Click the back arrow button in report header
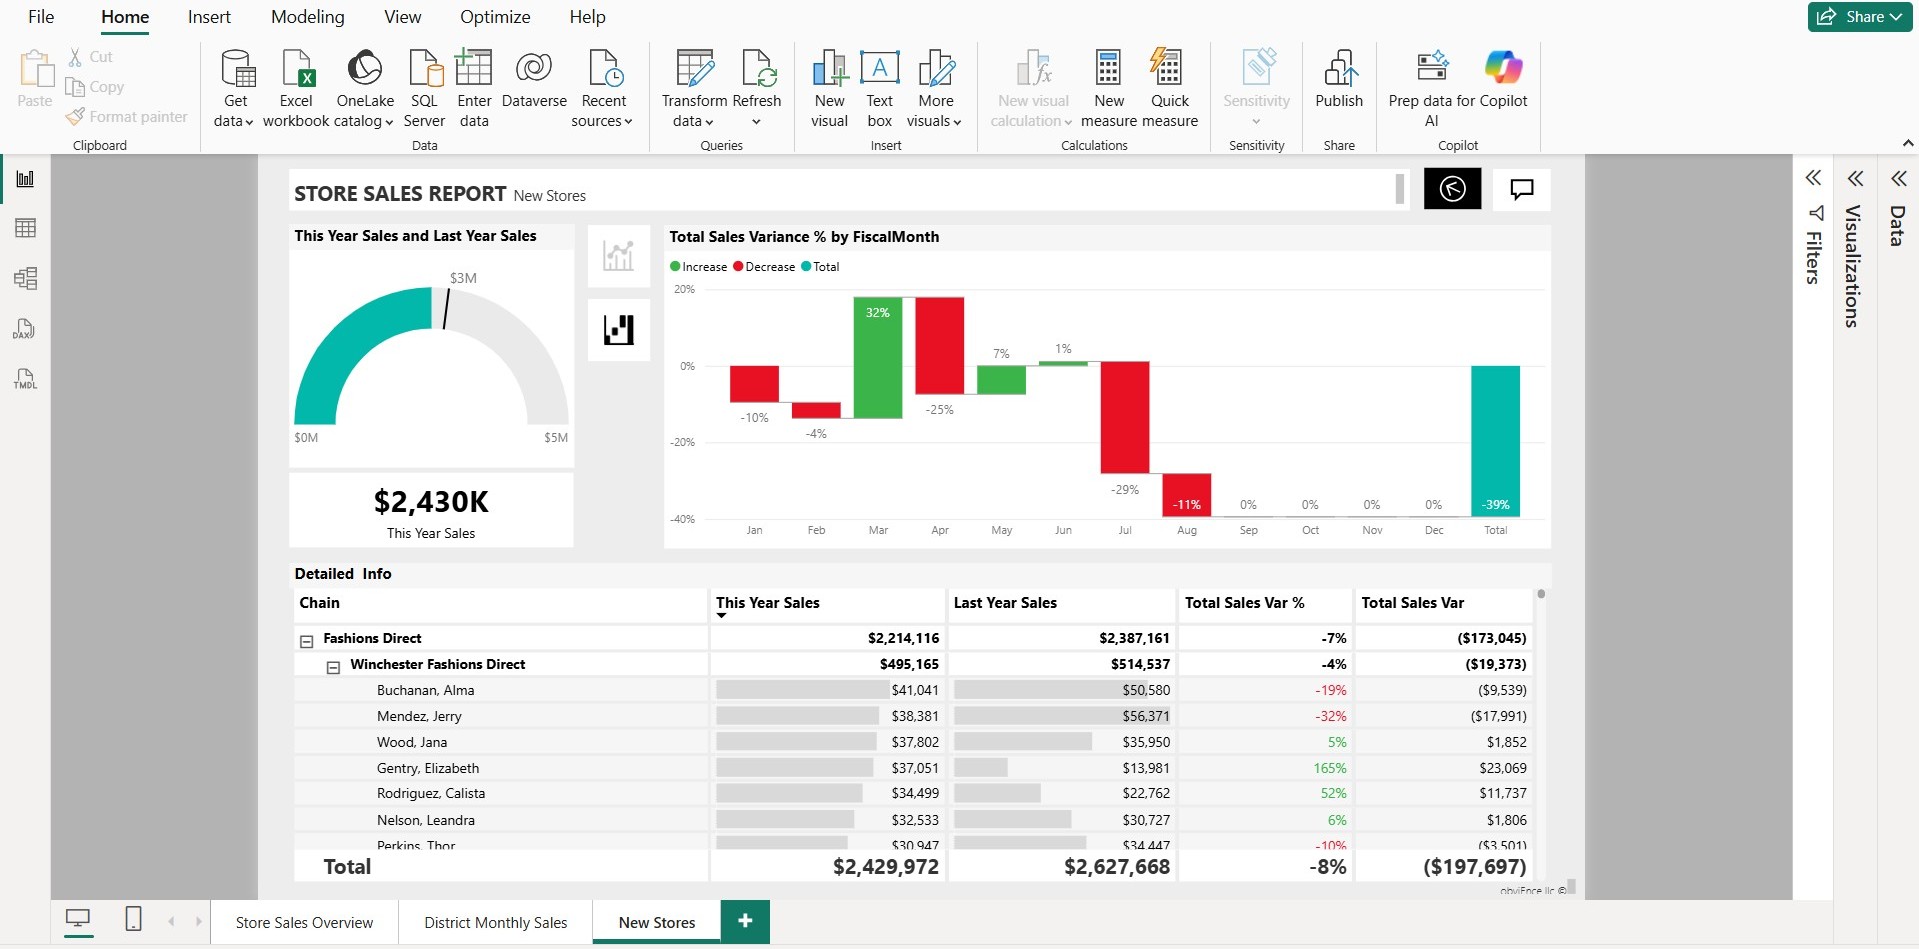The height and width of the screenshot is (949, 1919). pyautogui.click(x=1452, y=189)
